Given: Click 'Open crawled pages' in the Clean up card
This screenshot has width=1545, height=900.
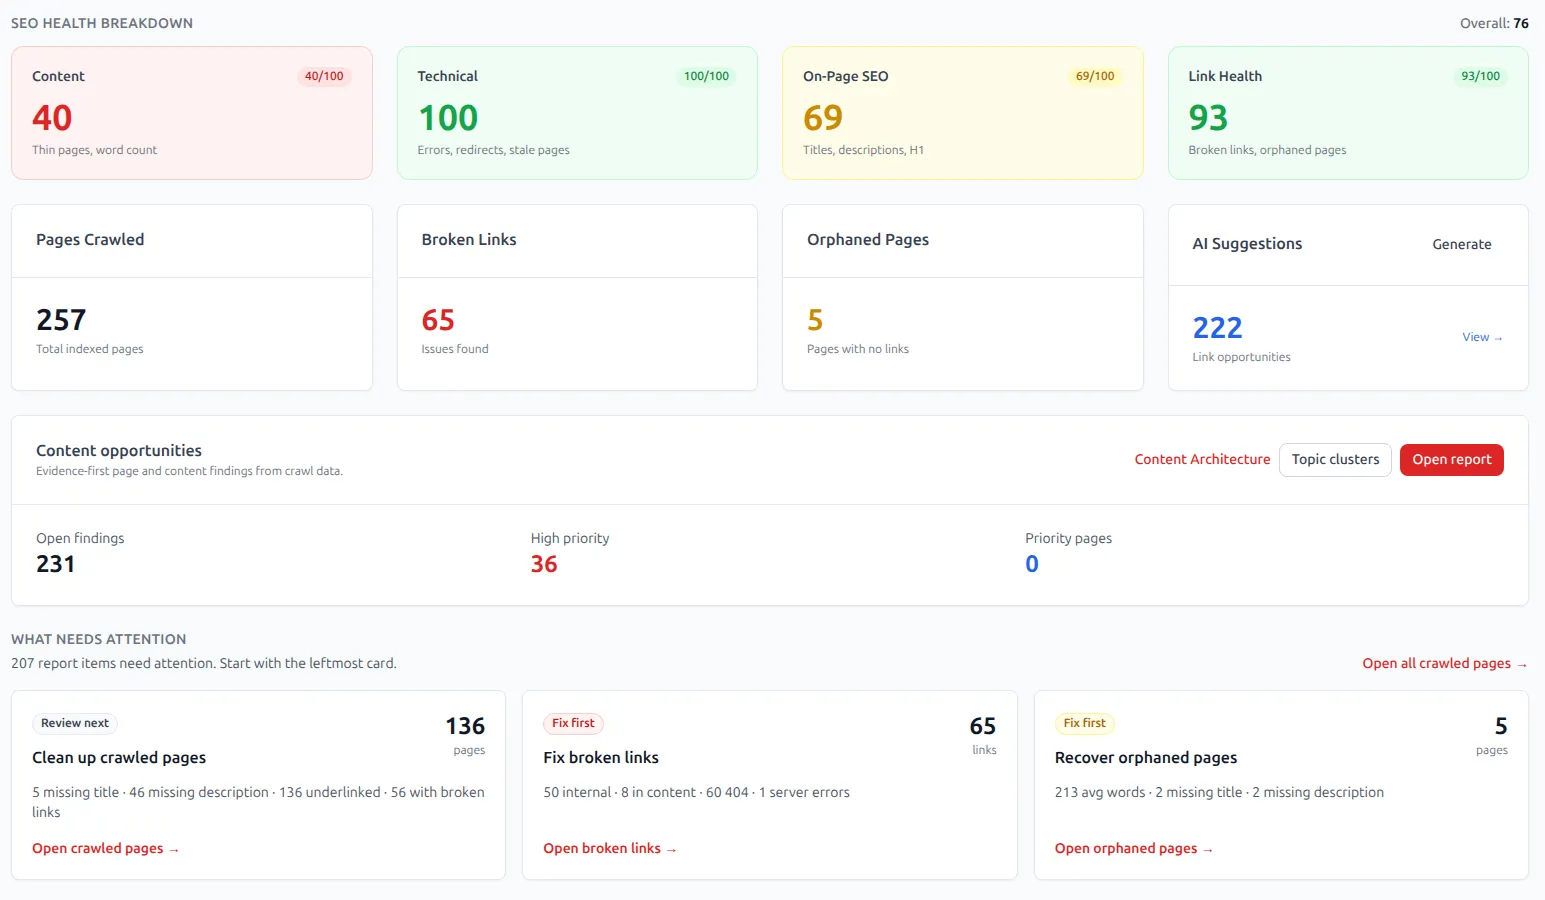Looking at the screenshot, I should pyautogui.click(x=105, y=849).
